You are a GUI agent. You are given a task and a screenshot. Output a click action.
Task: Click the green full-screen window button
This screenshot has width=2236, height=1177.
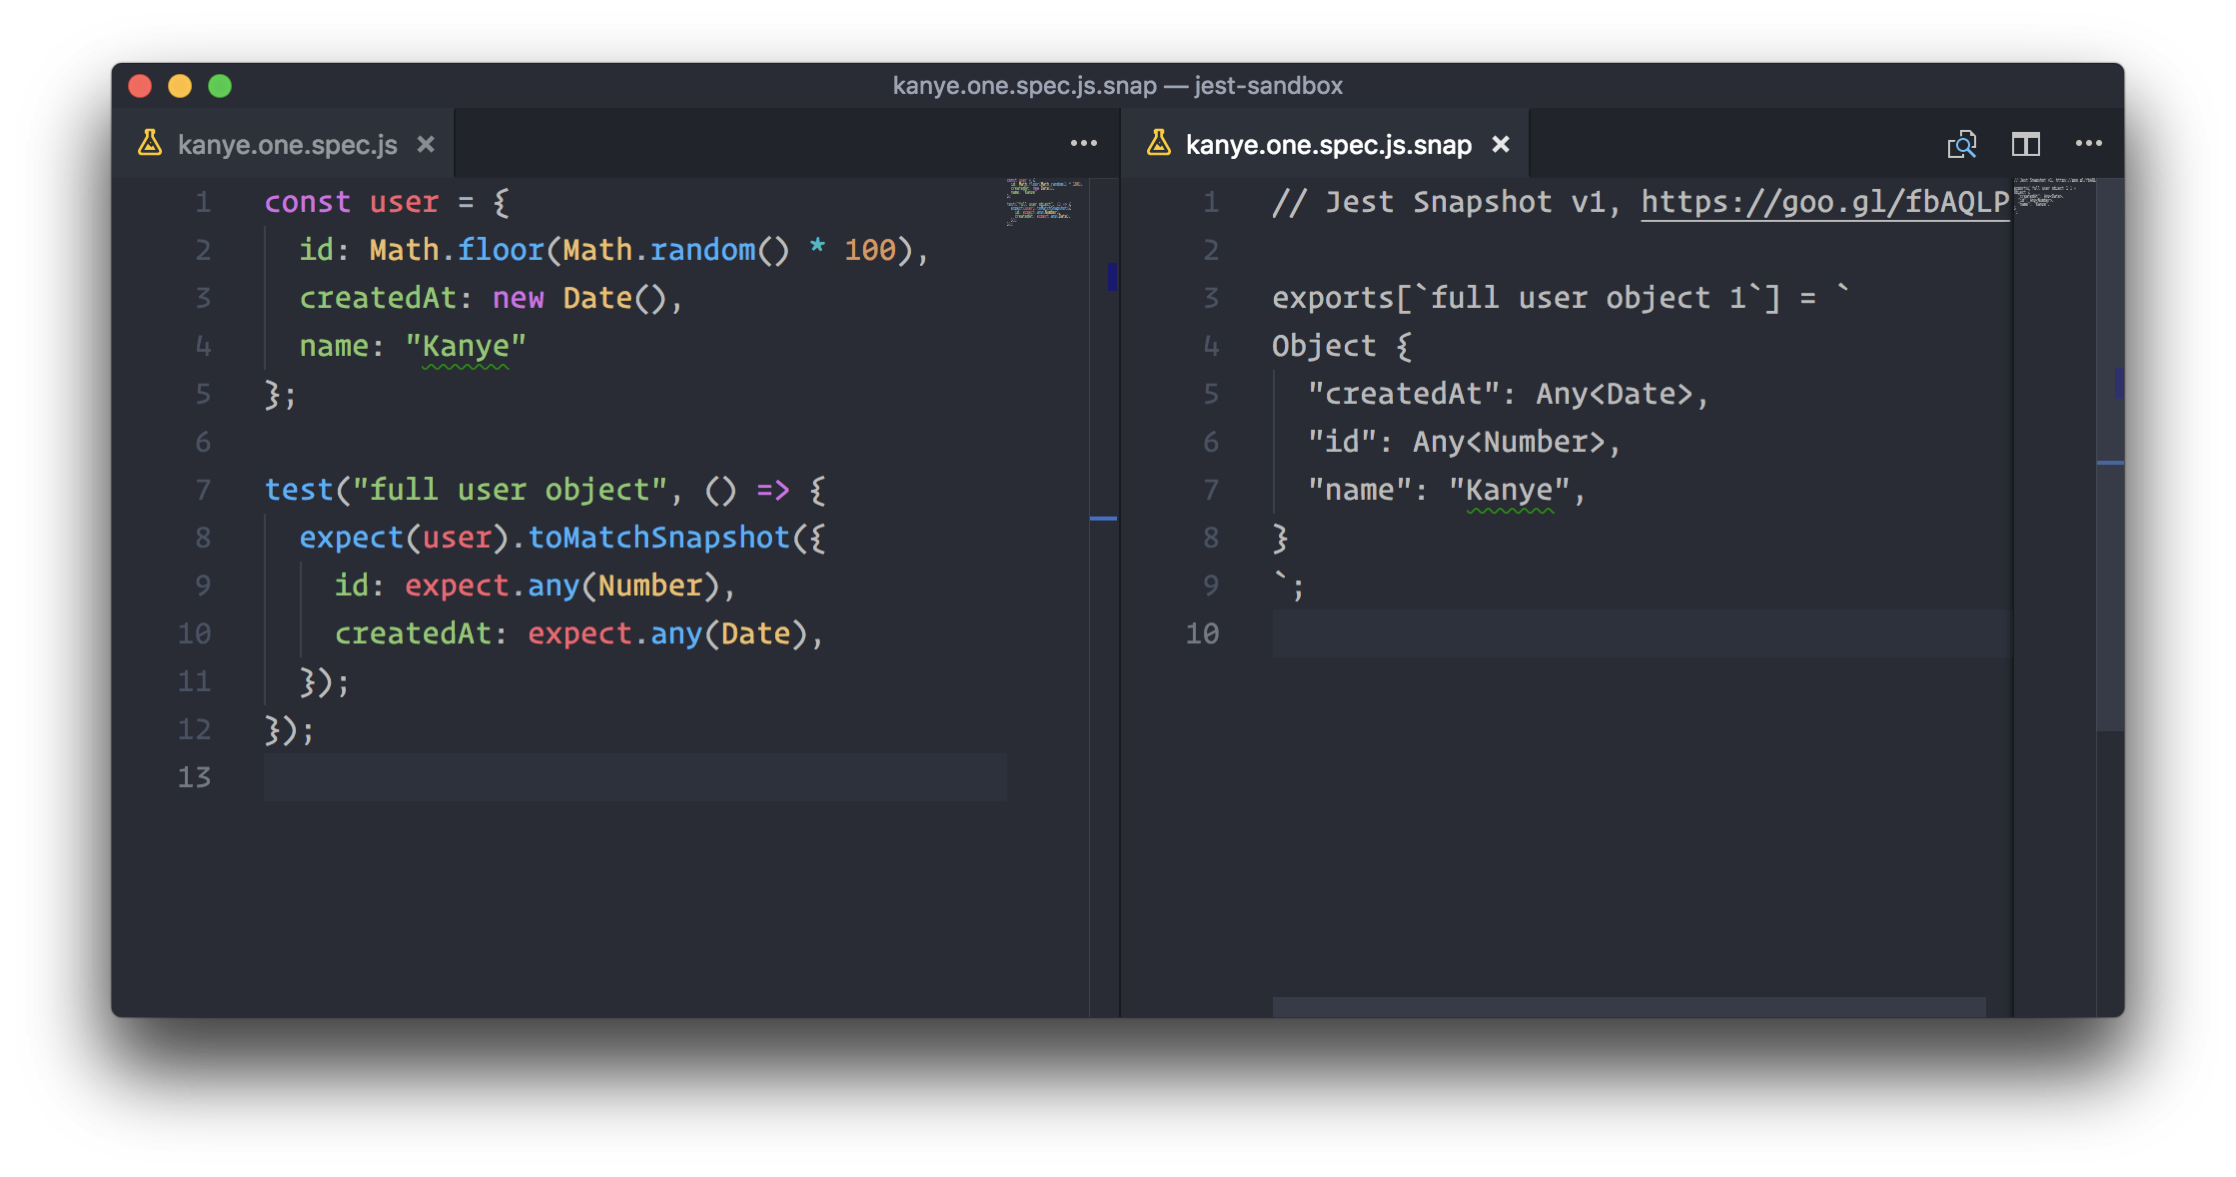pos(220,86)
